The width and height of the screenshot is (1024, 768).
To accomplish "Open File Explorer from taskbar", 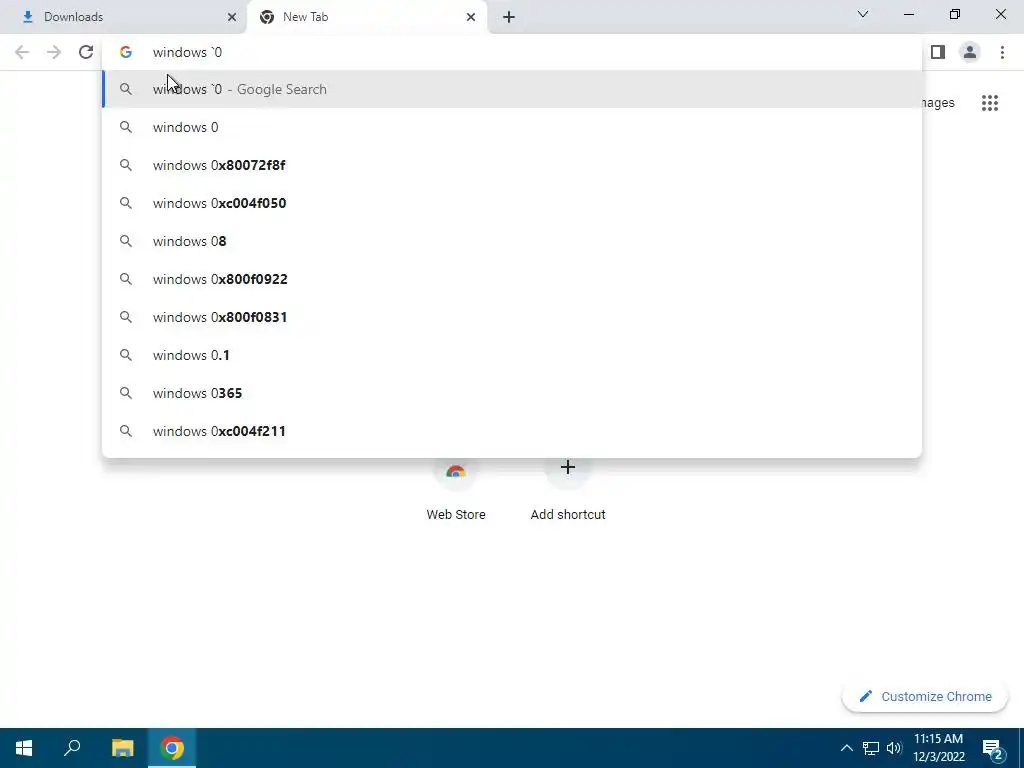I will tap(122, 748).
